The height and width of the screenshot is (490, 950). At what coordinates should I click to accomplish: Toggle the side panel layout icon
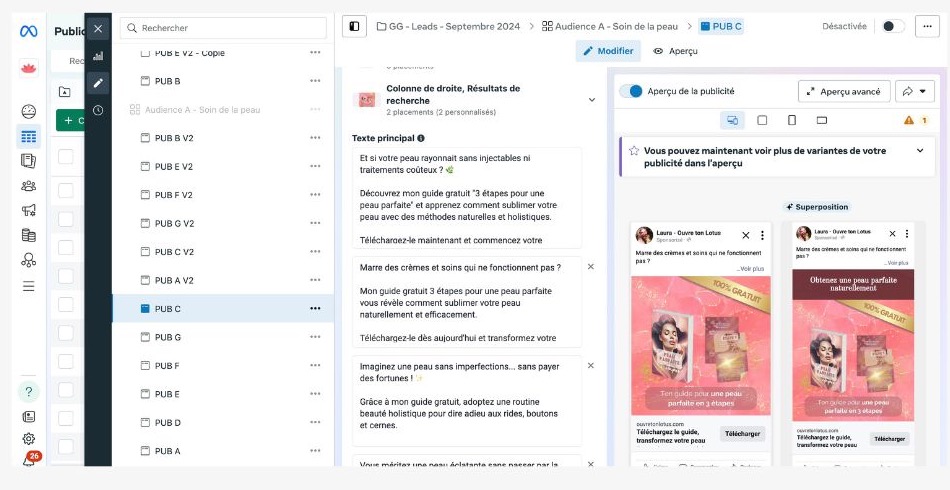click(x=354, y=27)
